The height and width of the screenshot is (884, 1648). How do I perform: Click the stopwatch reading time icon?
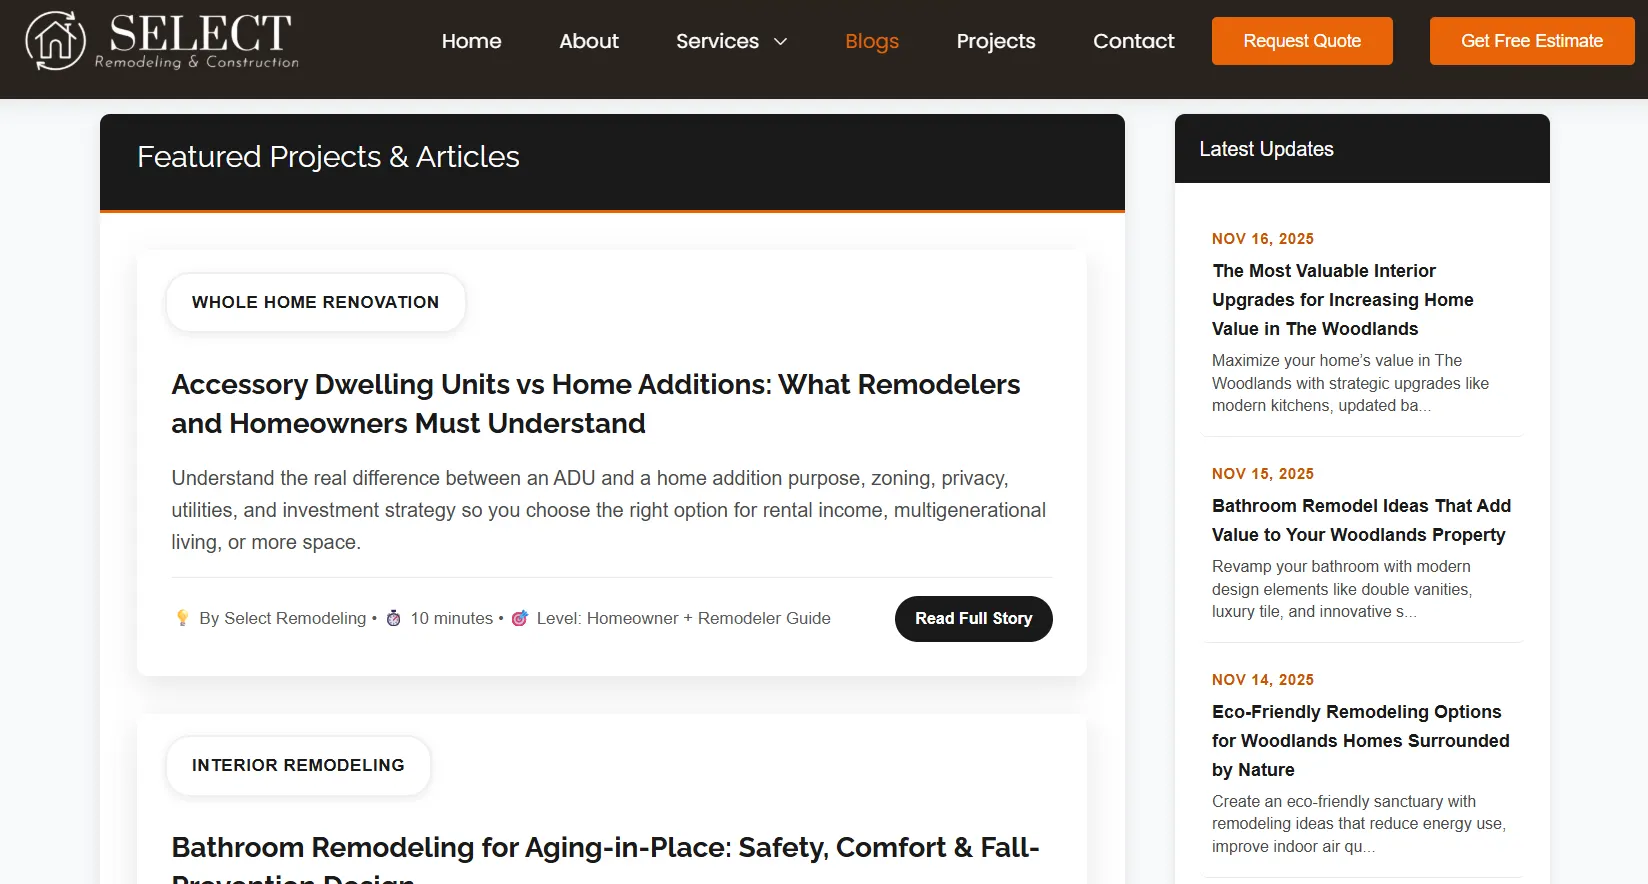pos(394,618)
